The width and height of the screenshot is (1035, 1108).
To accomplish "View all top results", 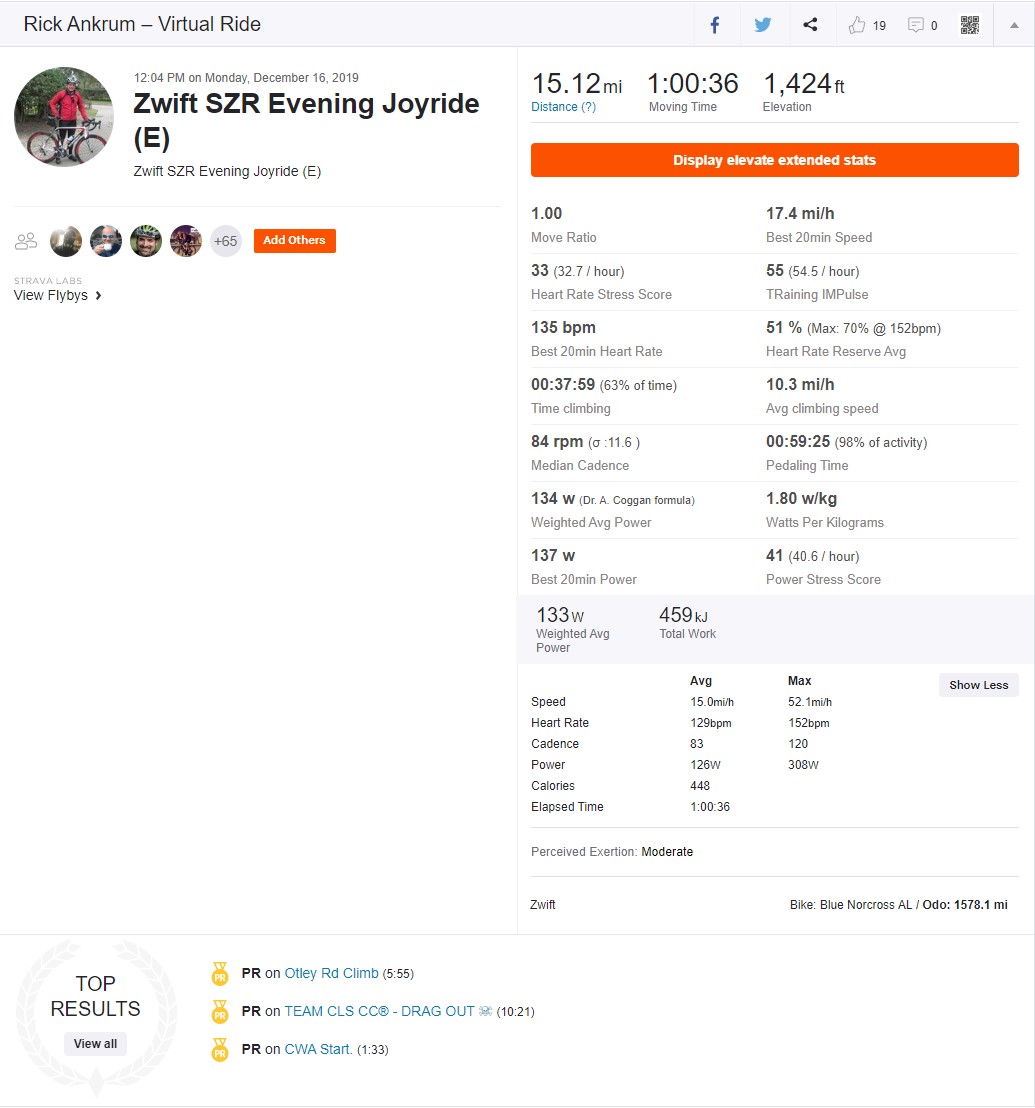I will point(95,1044).
